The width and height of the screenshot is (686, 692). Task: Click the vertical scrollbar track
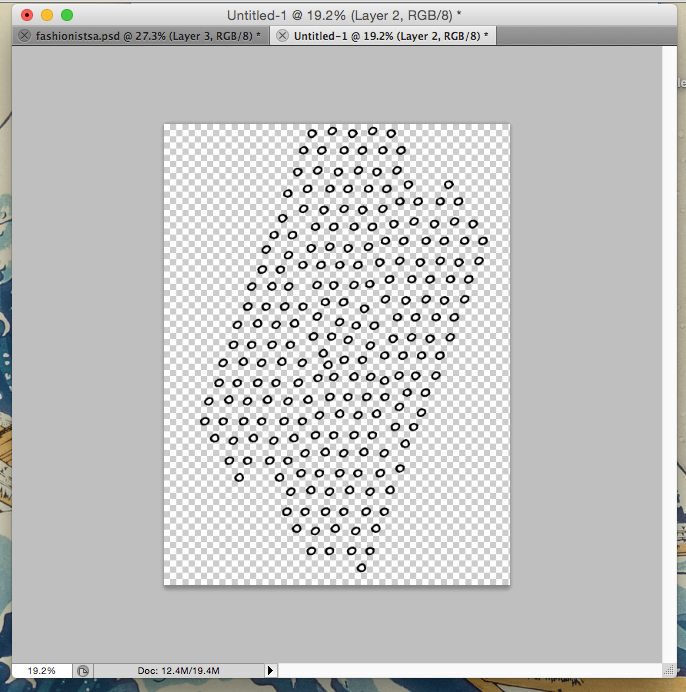click(x=669, y=354)
